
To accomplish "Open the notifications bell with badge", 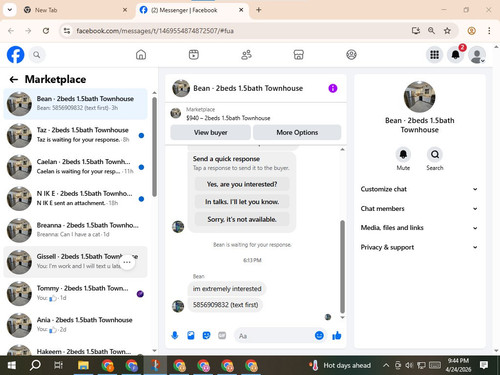I will pyautogui.click(x=456, y=55).
